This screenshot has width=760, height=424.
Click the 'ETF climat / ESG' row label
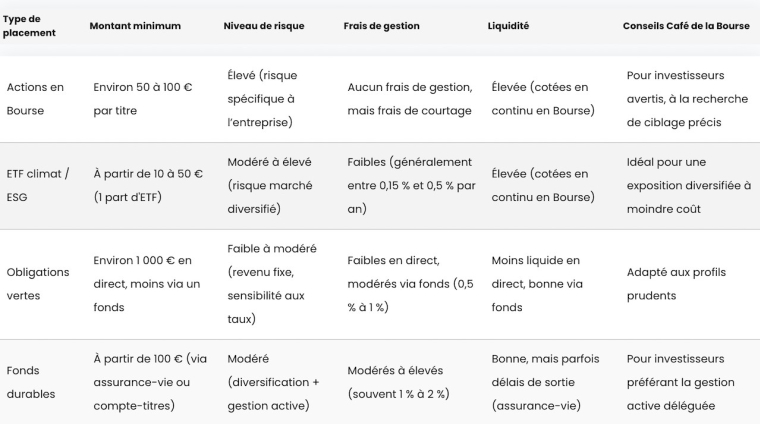(38, 186)
